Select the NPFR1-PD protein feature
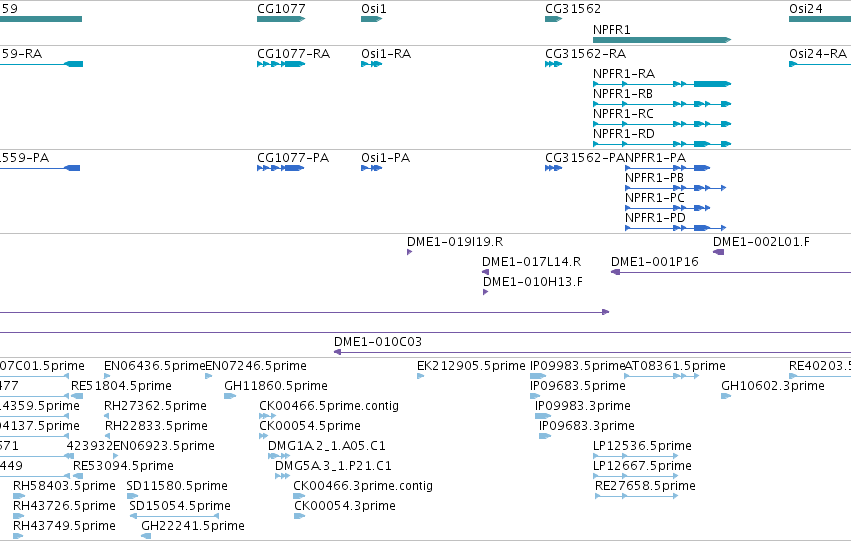 [x=676, y=228]
